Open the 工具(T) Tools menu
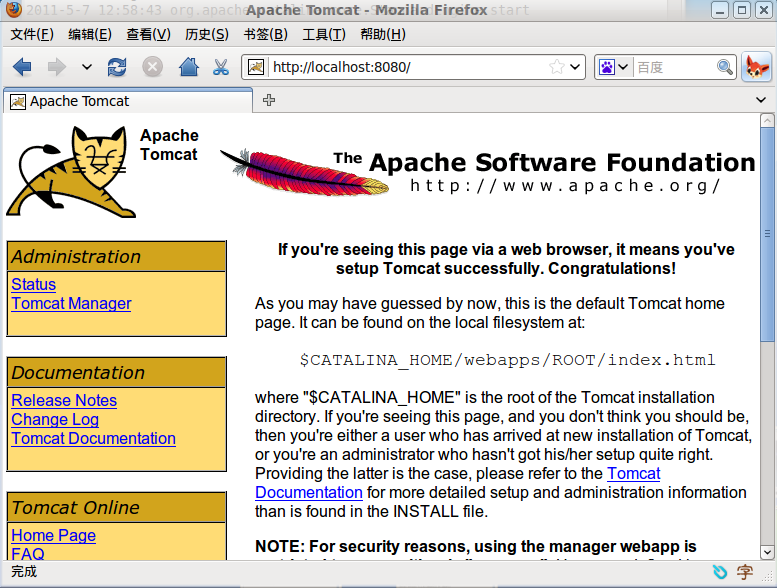This screenshot has width=777, height=588. [324, 34]
